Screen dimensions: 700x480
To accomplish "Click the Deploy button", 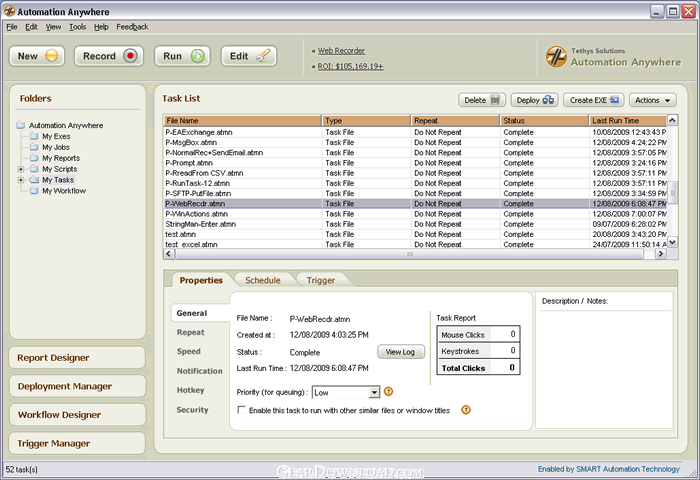I will 534,100.
